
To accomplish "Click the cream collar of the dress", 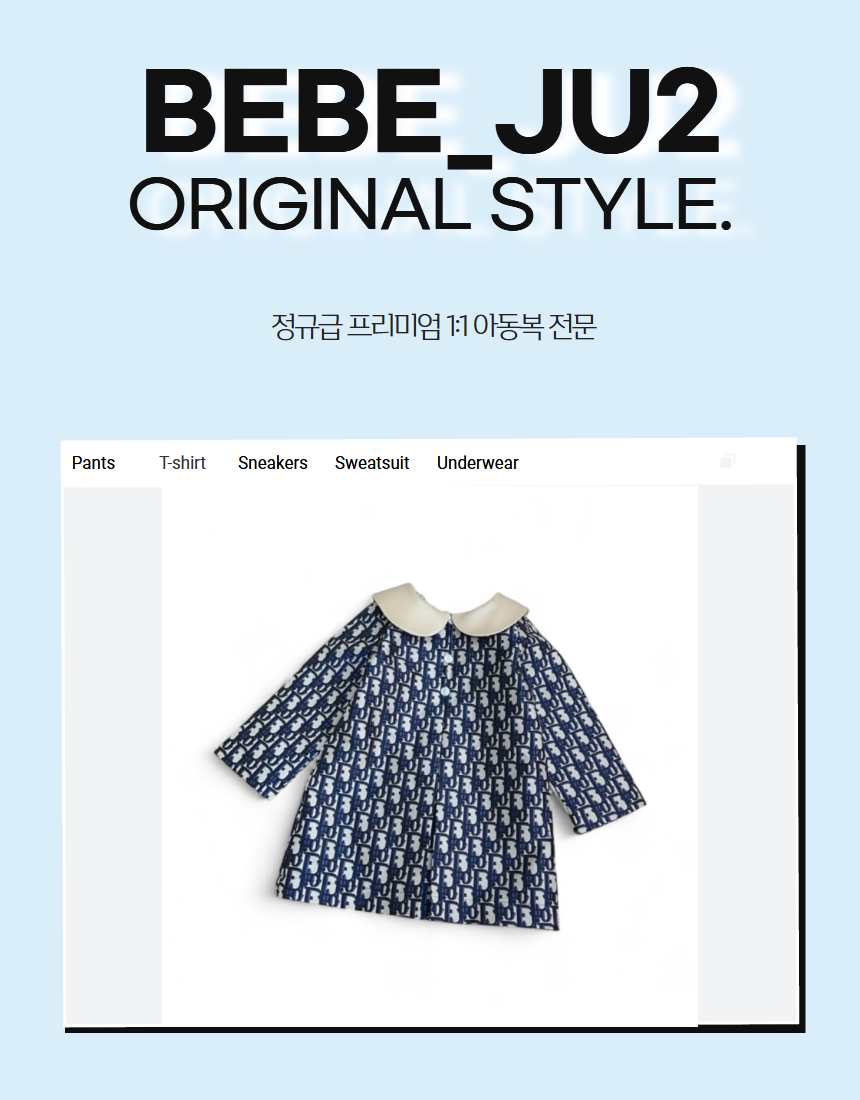I will point(450,605).
